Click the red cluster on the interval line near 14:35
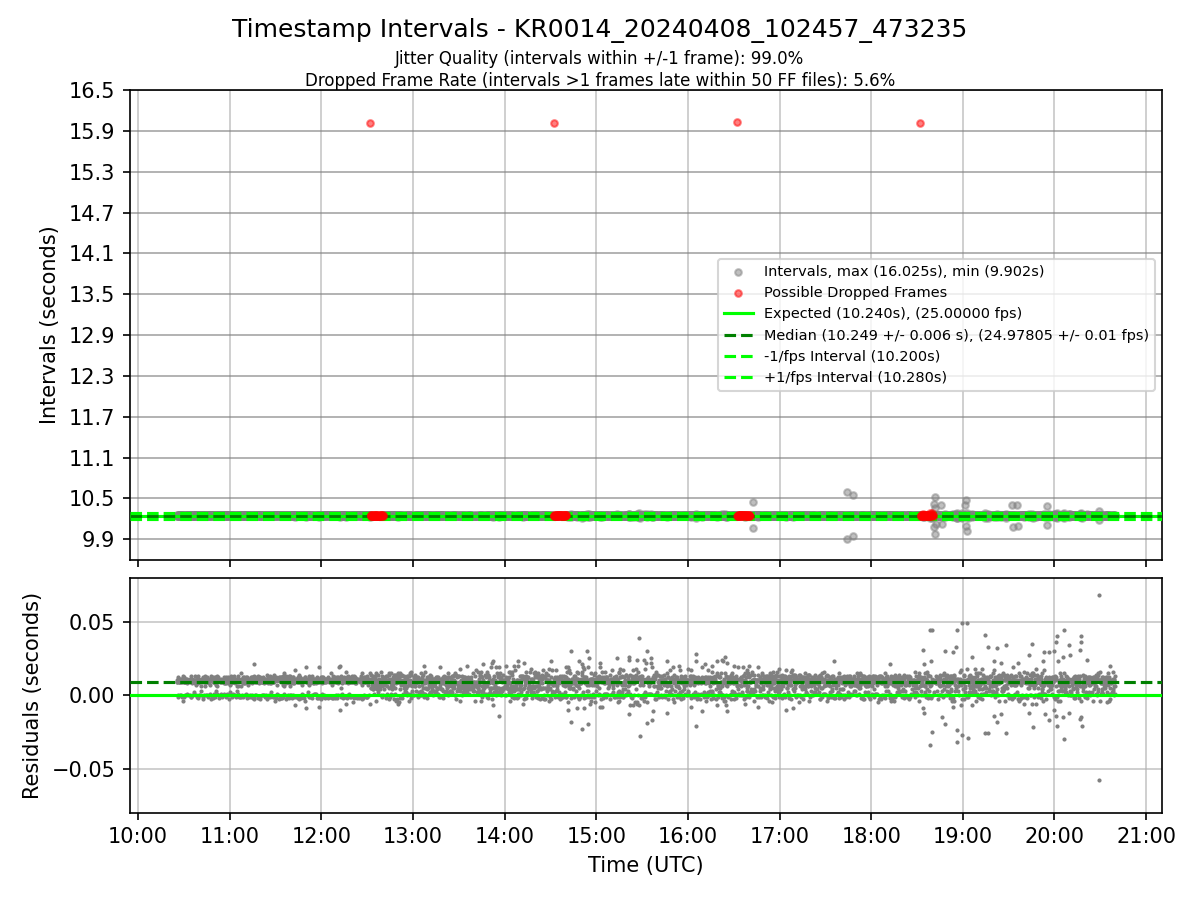Image resolution: width=1200 pixels, height=900 pixels. click(560, 516)
